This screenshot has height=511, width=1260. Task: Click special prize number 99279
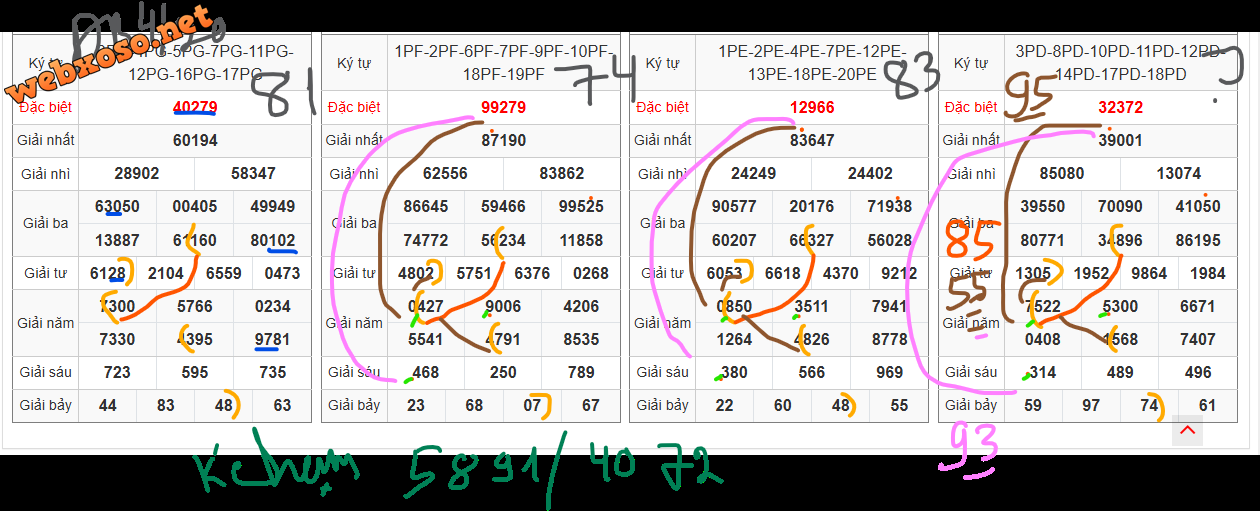[503, 107]
